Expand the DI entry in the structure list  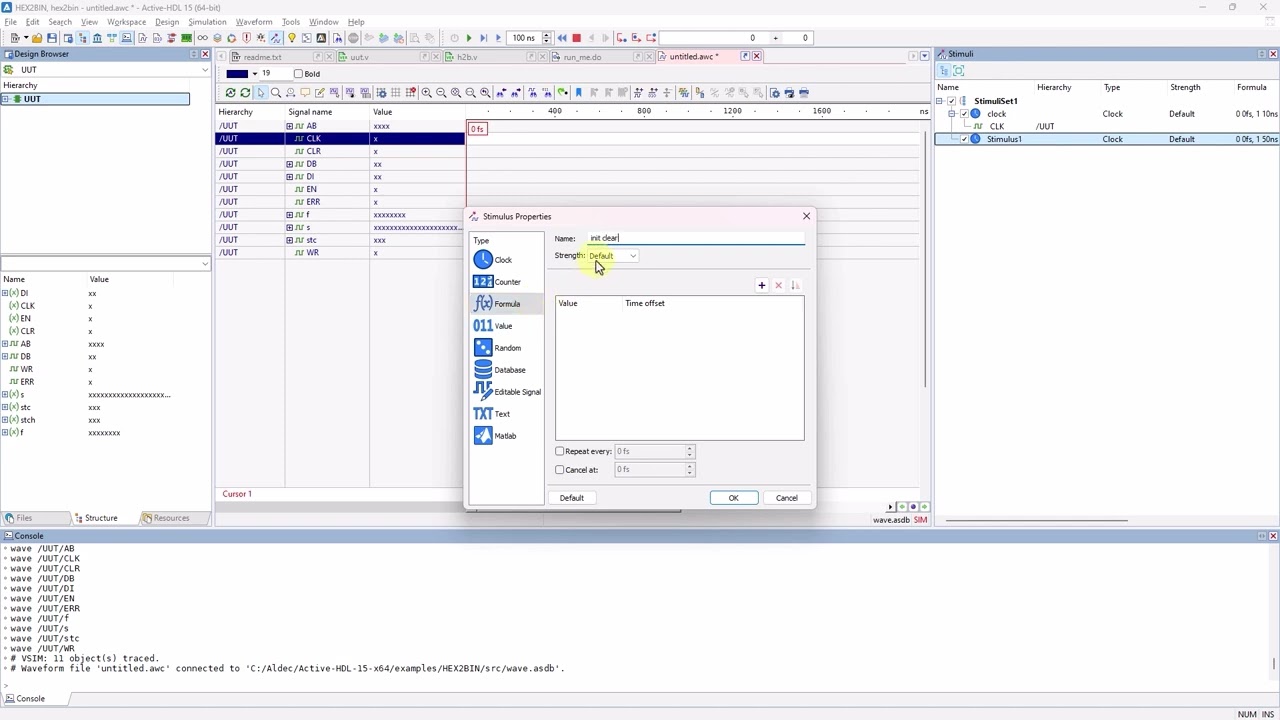pyautogui.click(x=5, y=293)
